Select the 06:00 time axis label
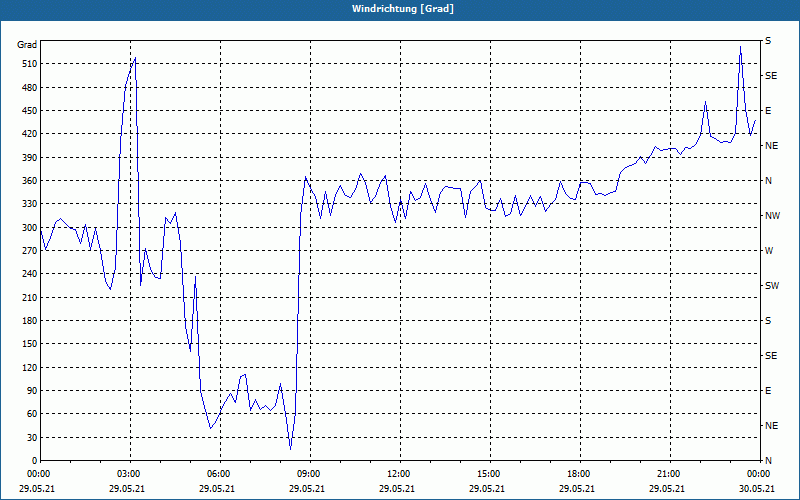This screenshot has width=800, height=500. click(220, 474)
